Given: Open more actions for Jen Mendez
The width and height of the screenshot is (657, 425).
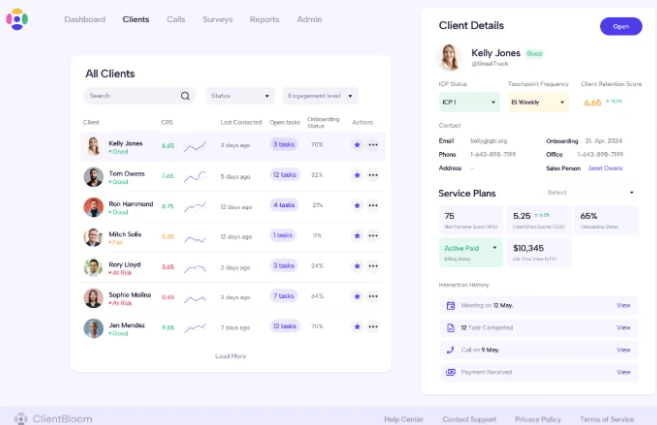Looking at the screenshot, I should pos(373,327).
